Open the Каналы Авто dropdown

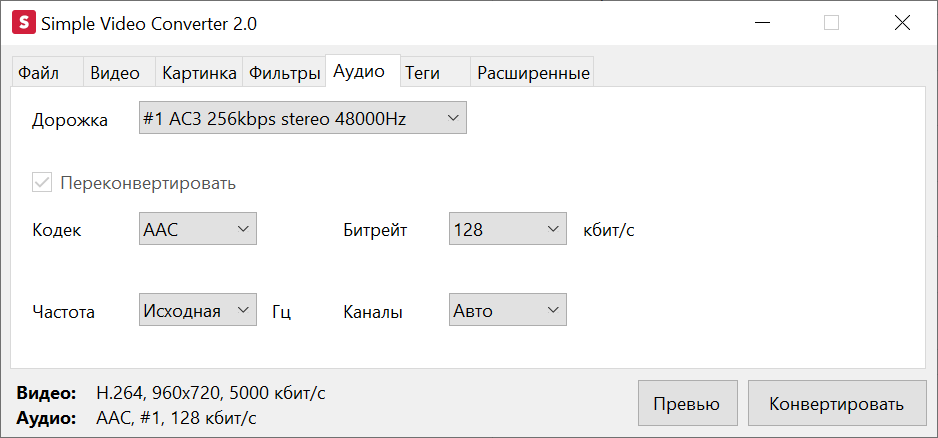pyautogui.click(x=507, y=310)
